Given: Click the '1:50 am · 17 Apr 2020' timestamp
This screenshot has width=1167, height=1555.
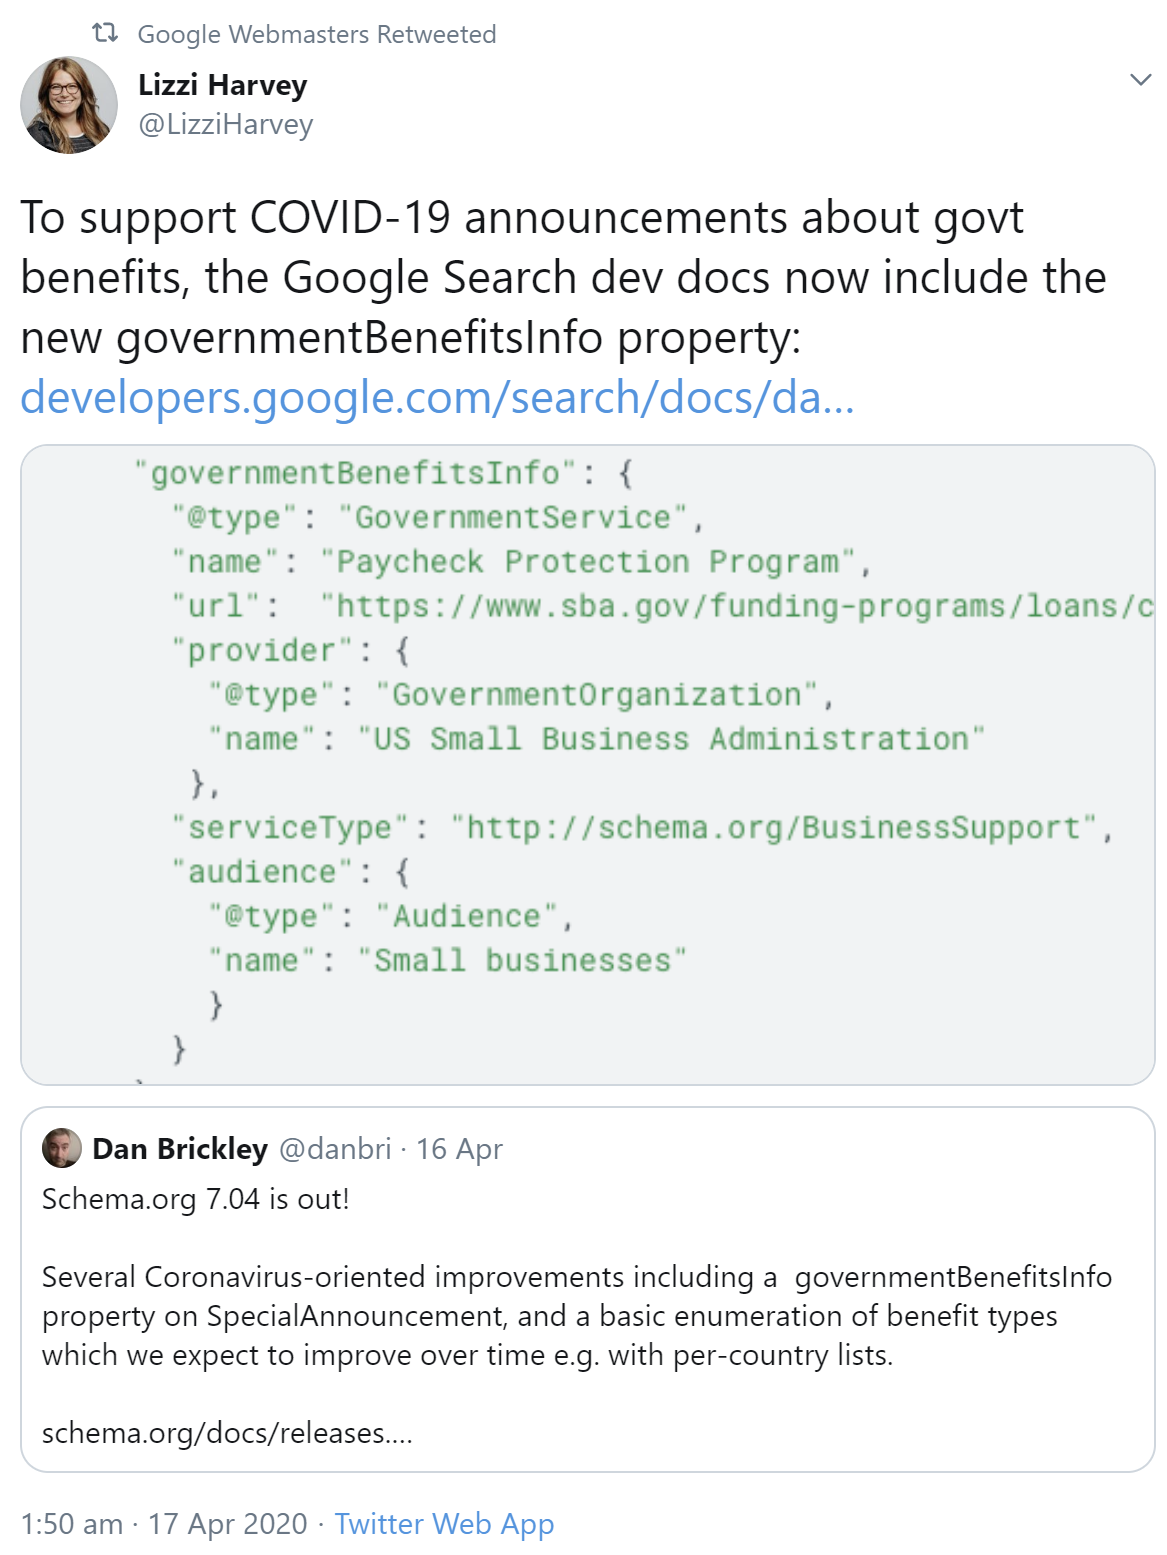Looking at the screenshot, I should pos(164,1523).
